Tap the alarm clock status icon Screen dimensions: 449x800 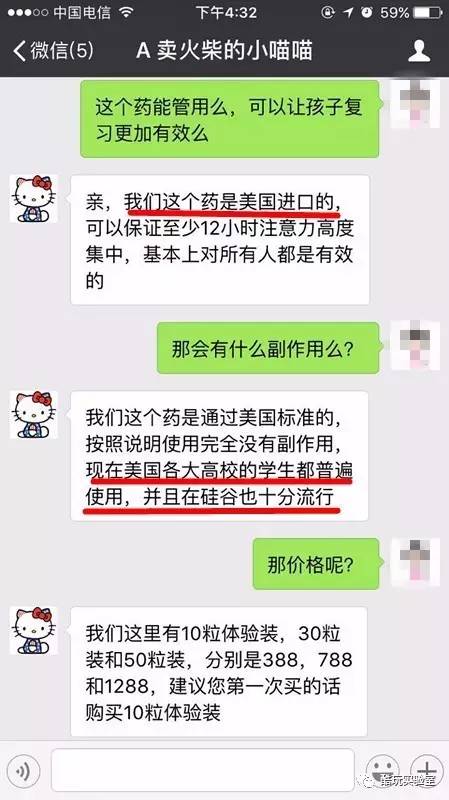(x=367, y=12)
